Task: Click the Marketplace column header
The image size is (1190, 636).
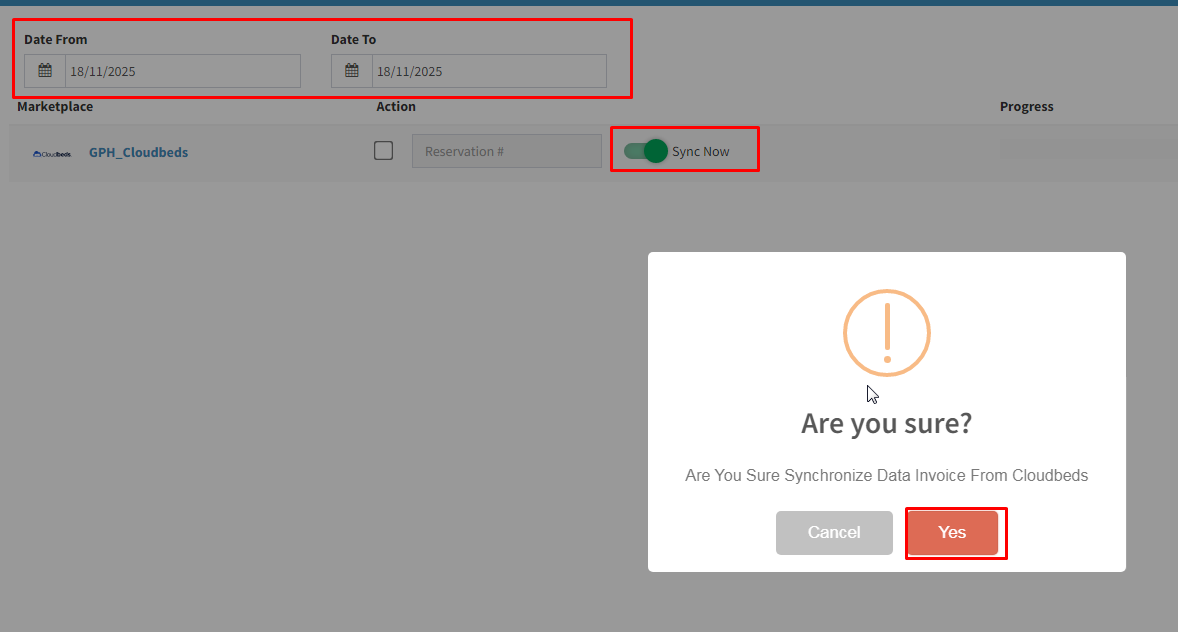Action: [55, 107]
